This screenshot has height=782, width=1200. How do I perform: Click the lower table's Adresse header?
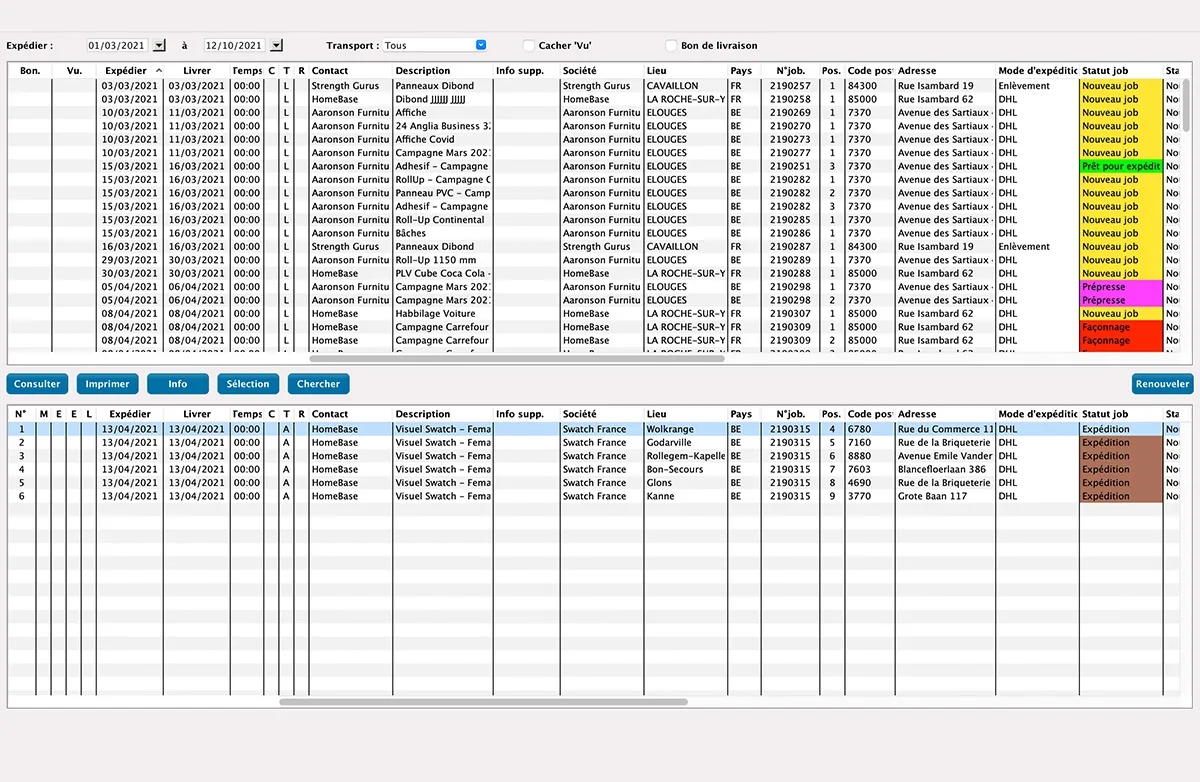pos(945,414)
